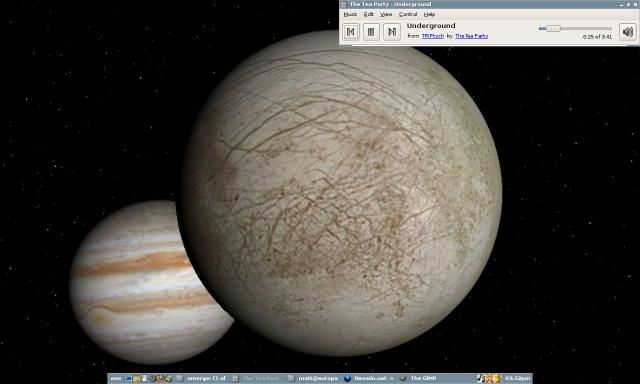Skip forward to the next track
This screenshot has width=640, height=384.
pos(391,32)
